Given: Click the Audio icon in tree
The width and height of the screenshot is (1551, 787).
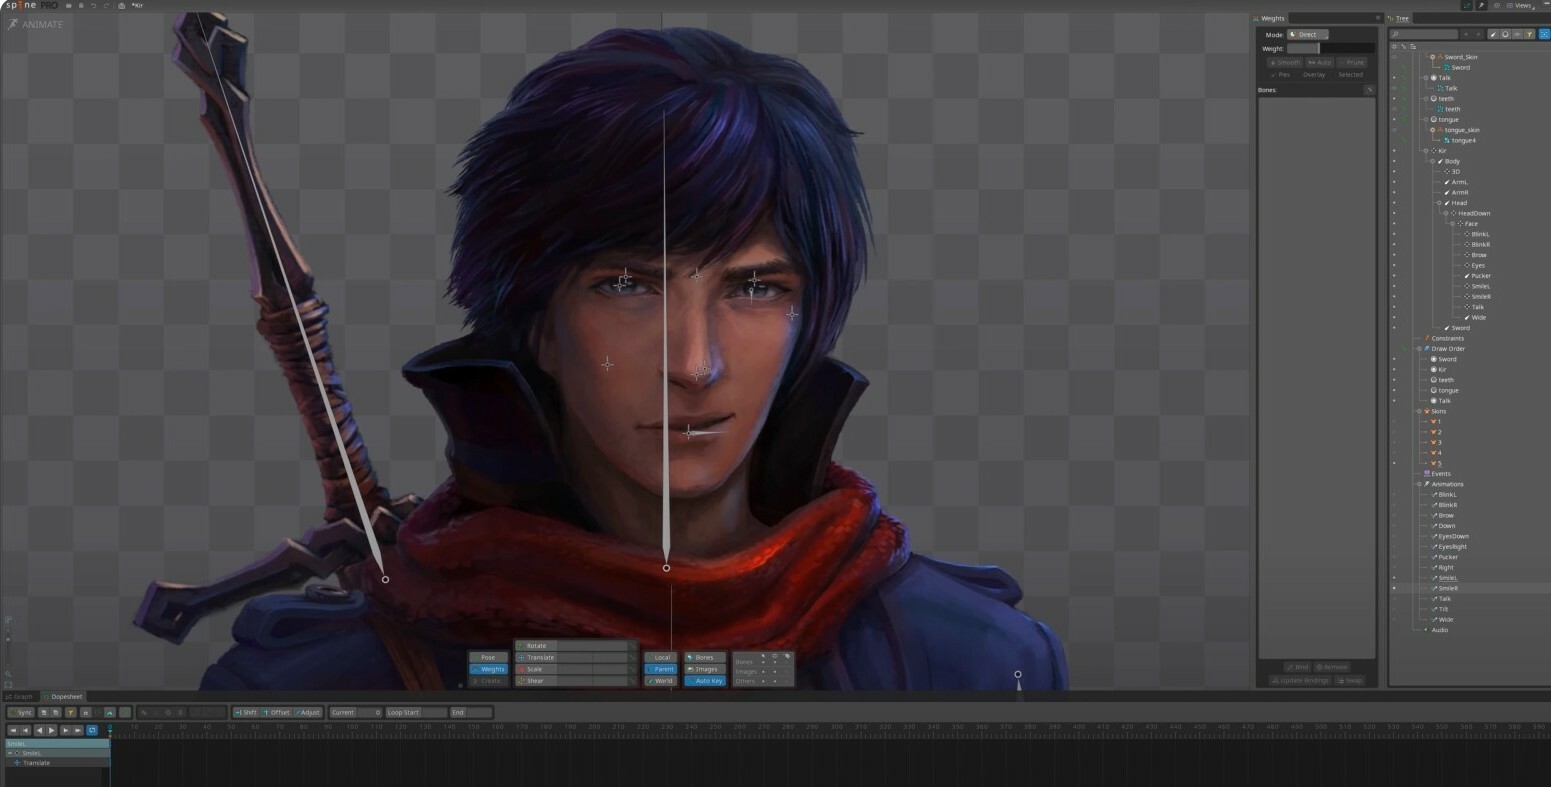Looking at the screenshot, I should (1427, 630).
